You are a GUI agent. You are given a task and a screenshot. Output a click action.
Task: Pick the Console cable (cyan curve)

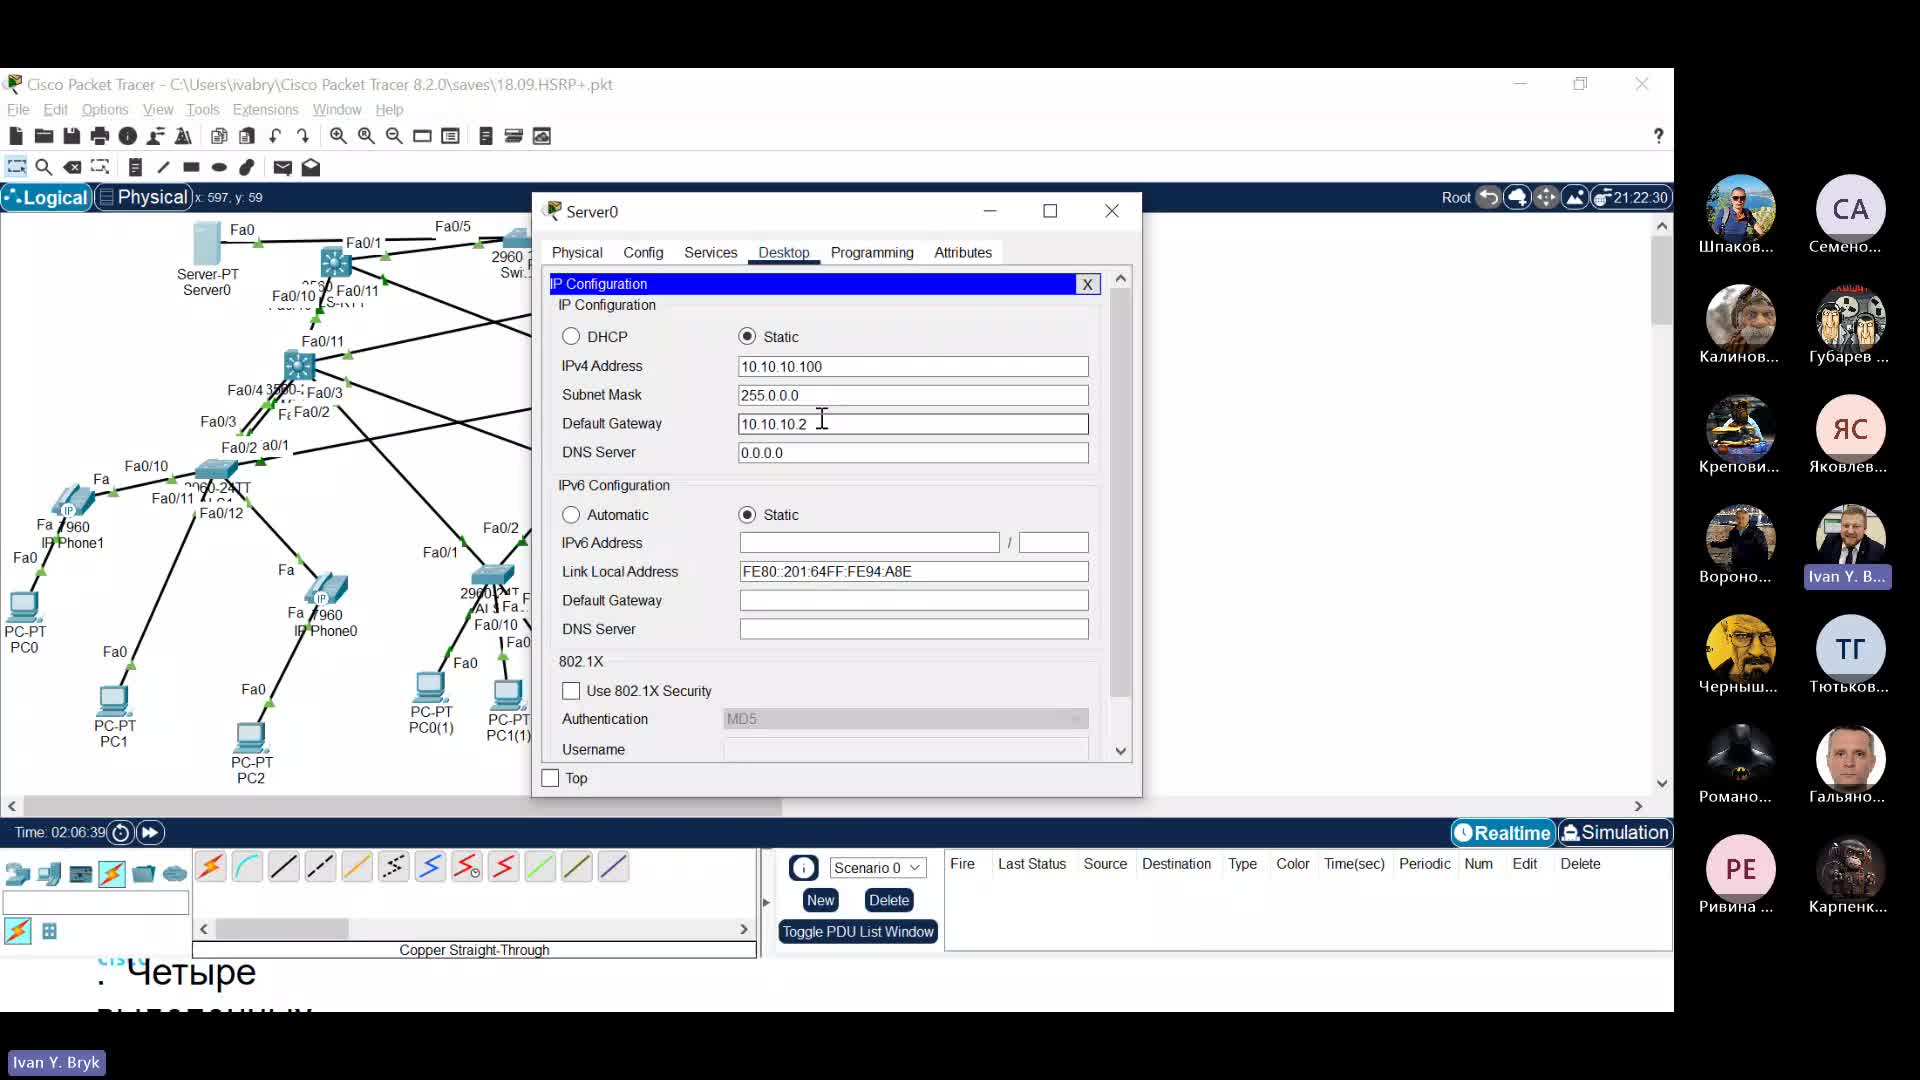[247, 867]
